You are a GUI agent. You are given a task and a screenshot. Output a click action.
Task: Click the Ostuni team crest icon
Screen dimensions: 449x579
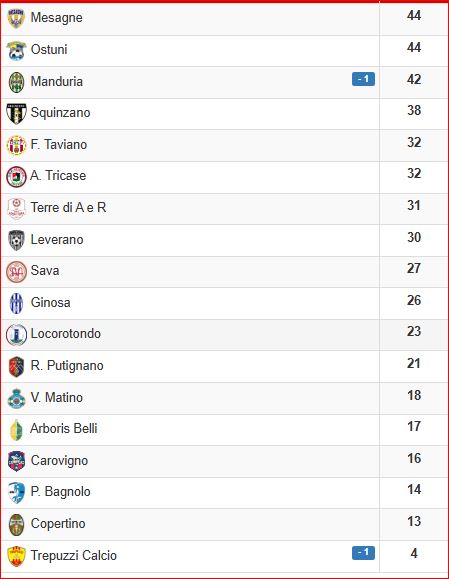(16, 50)
